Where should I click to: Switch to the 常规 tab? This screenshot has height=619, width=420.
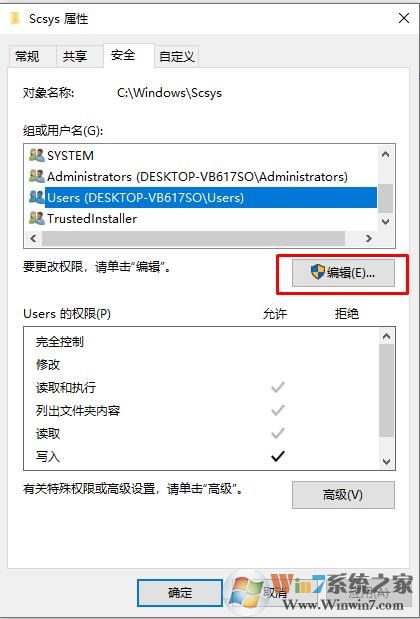click(x=27, y=56)
